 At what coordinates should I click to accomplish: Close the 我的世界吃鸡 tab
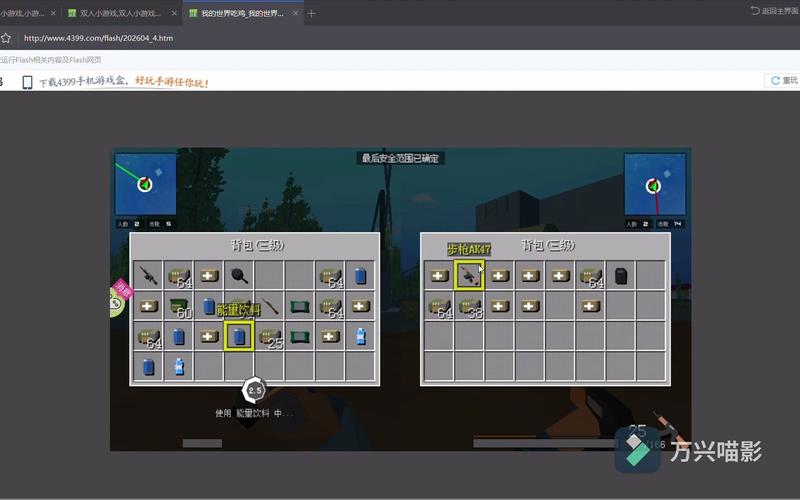click(x=295, y=13)
